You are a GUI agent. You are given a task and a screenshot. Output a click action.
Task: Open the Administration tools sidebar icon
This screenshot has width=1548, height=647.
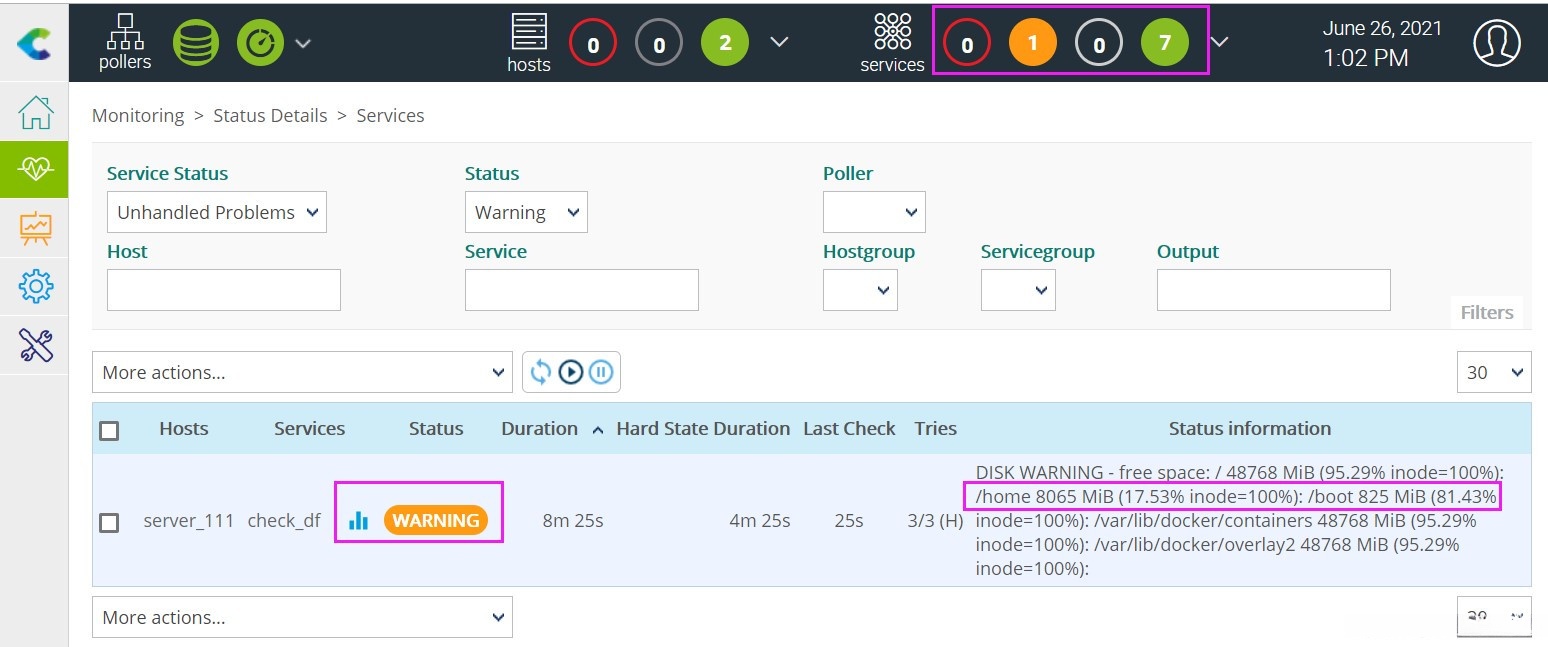(x=35, y=345)
